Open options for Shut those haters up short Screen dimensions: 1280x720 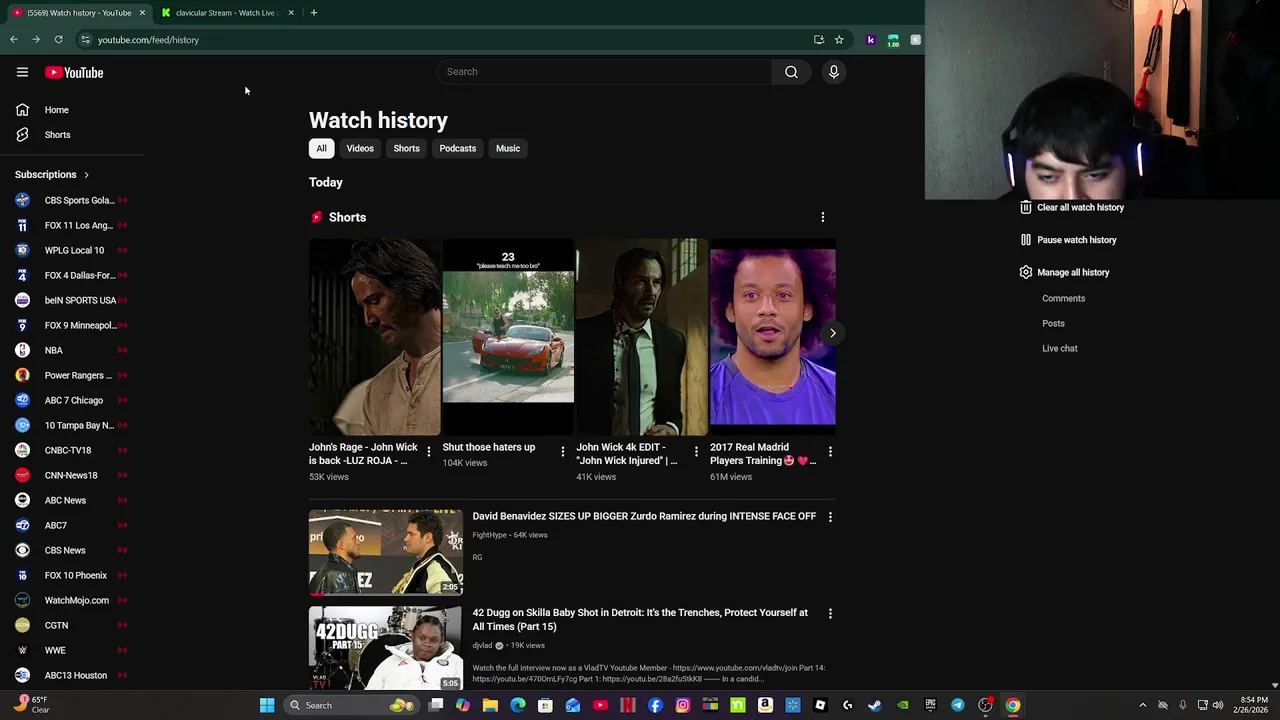[562, 452]
